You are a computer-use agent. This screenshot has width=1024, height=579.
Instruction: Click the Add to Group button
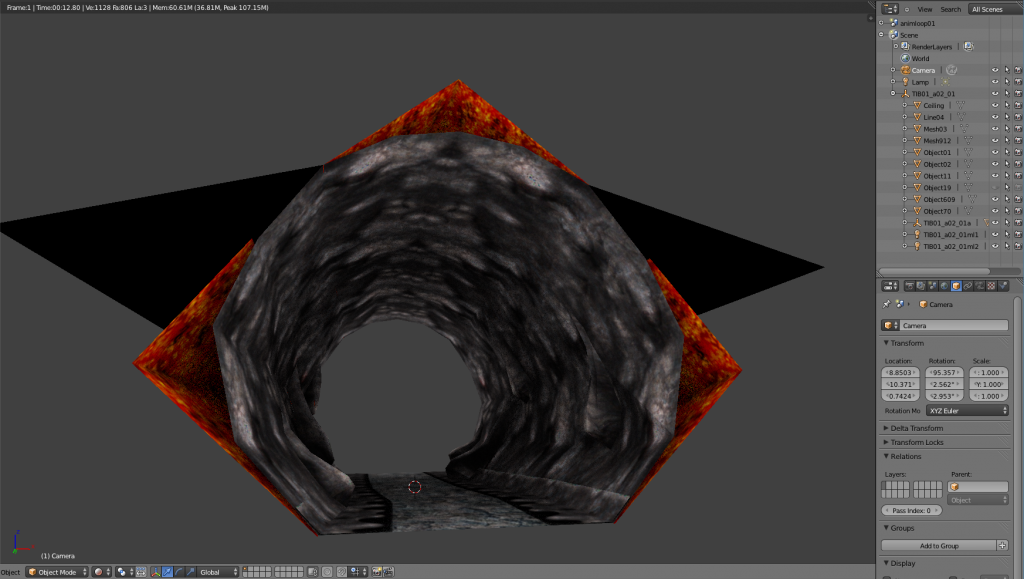pyautogui.click(x=939, y=545)
